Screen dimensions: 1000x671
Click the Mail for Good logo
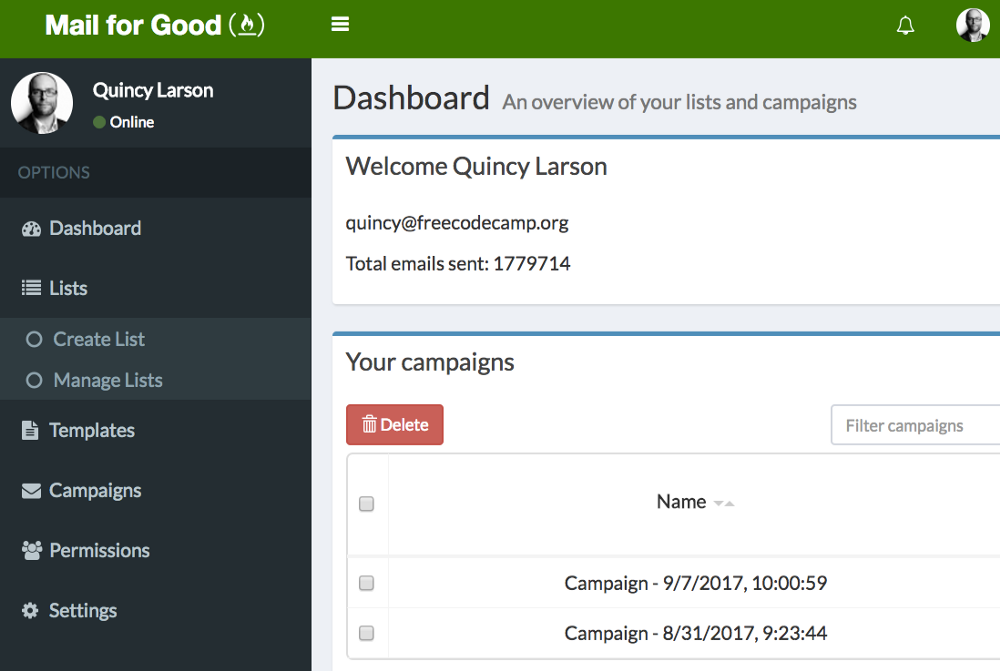pos(155,26)
